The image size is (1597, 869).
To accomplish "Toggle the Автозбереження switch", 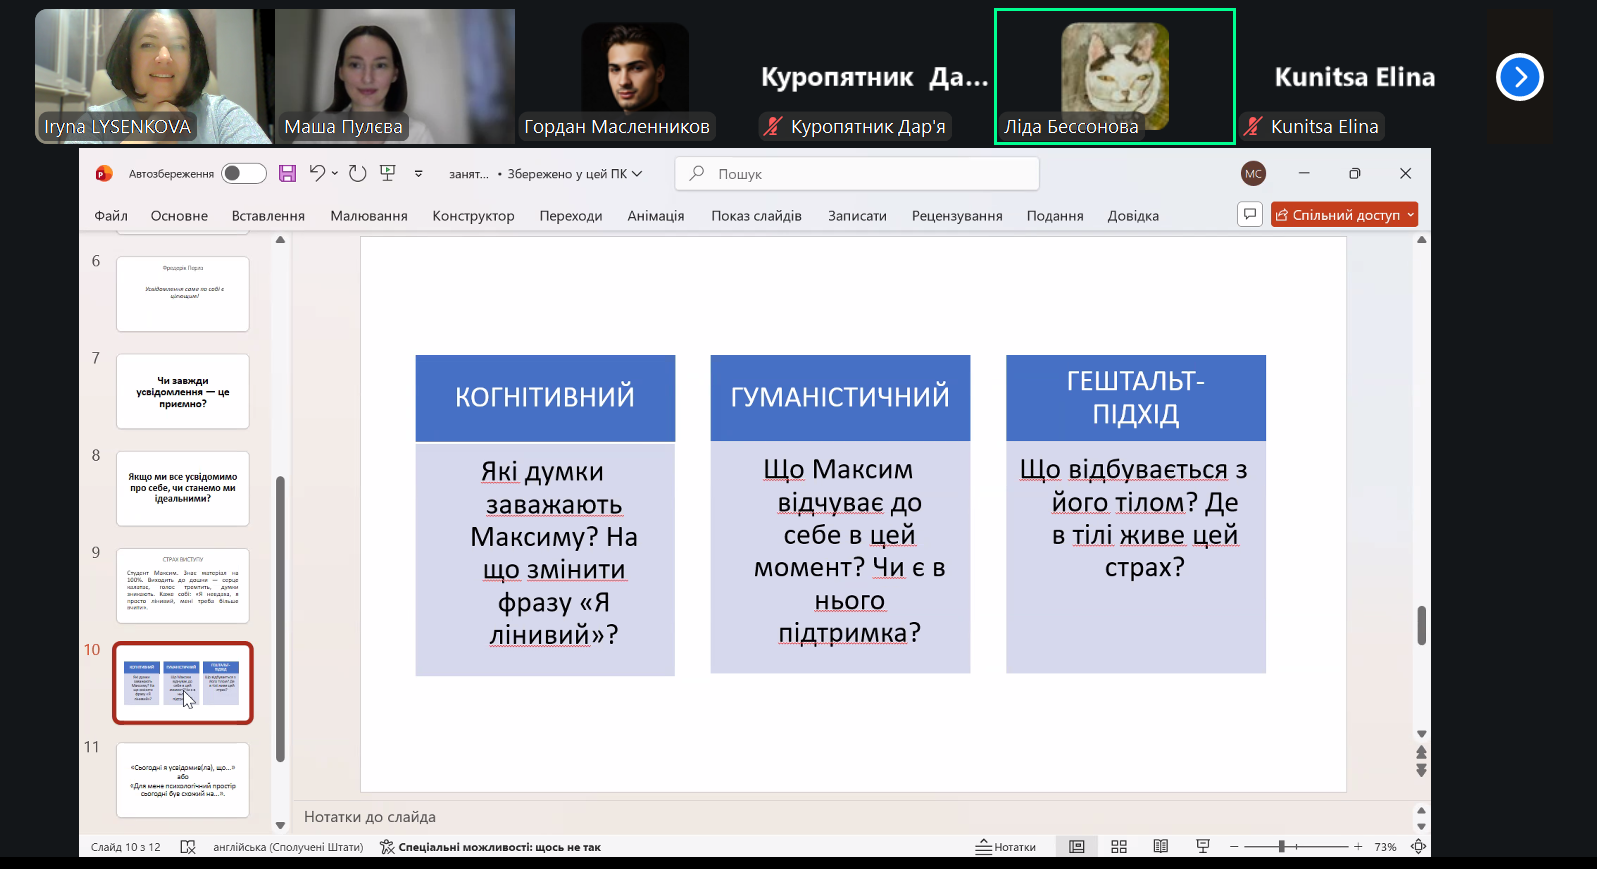I will tap(244, 174).
